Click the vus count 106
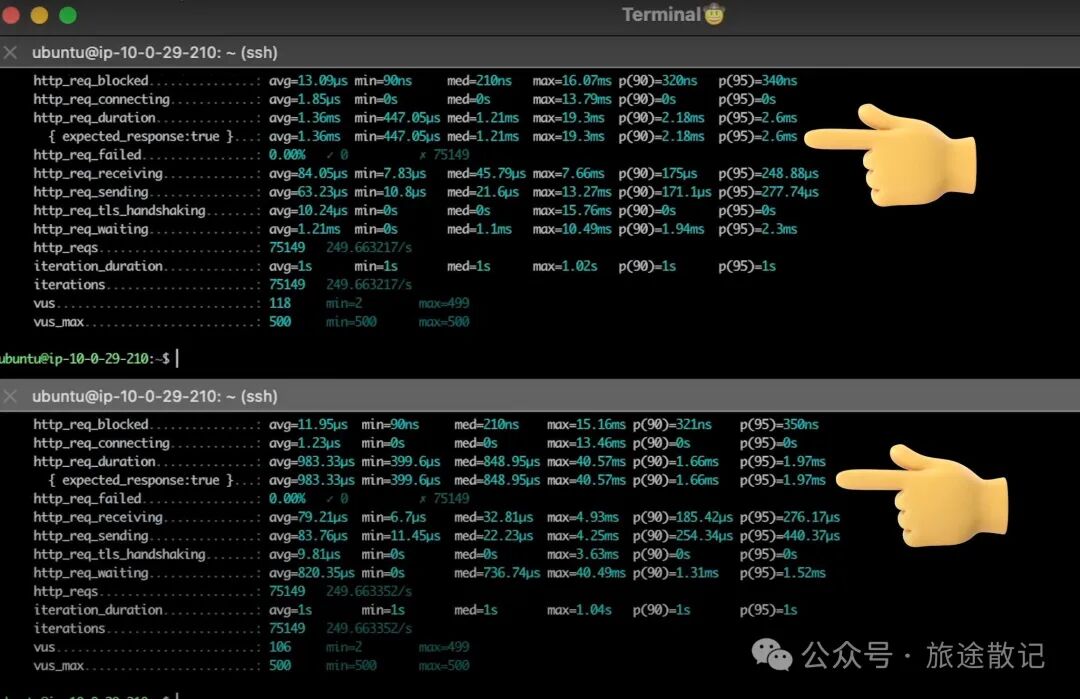The image size is (1080, 699). point(280,647)
